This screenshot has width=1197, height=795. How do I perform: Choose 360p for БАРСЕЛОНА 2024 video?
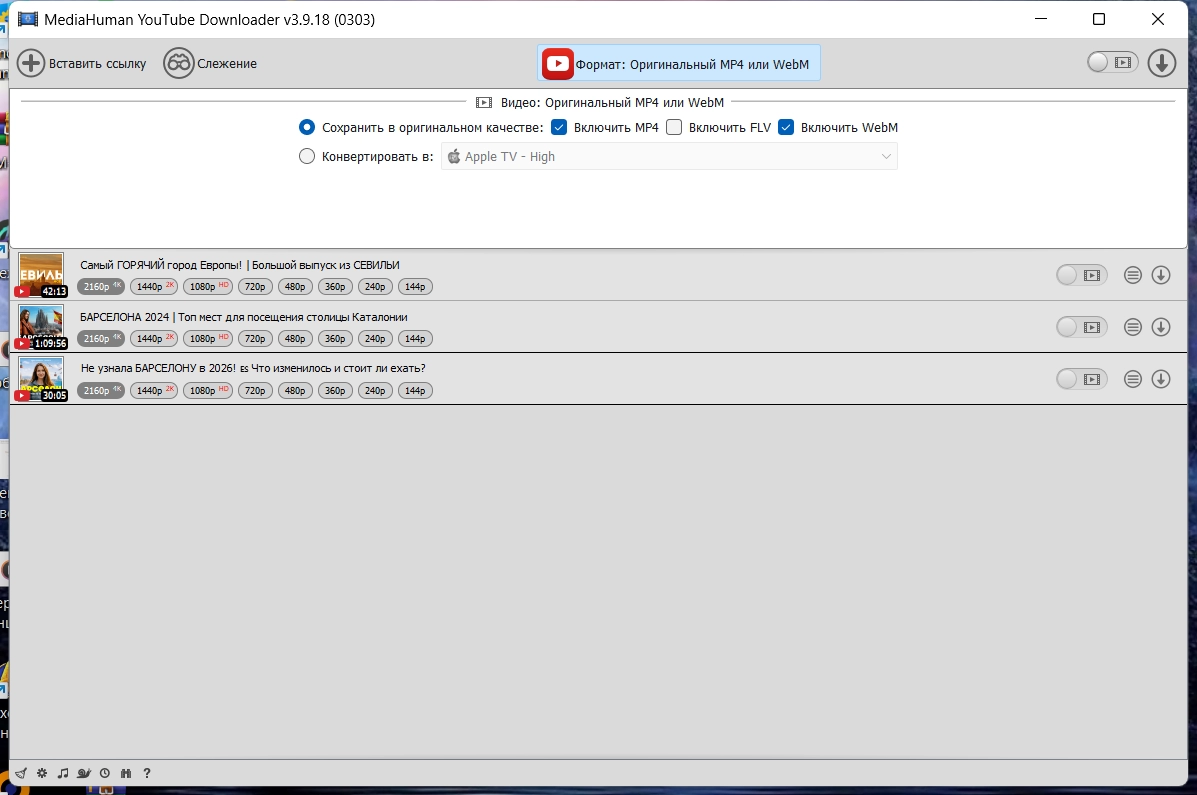[335, 338]
